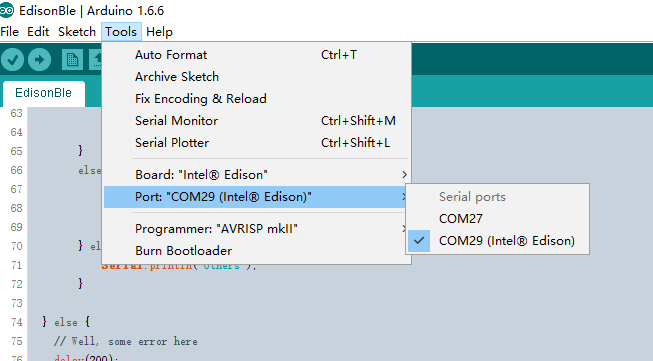
Task: Switch to the EdisonBle sketch tab
Action: point(43,93)
